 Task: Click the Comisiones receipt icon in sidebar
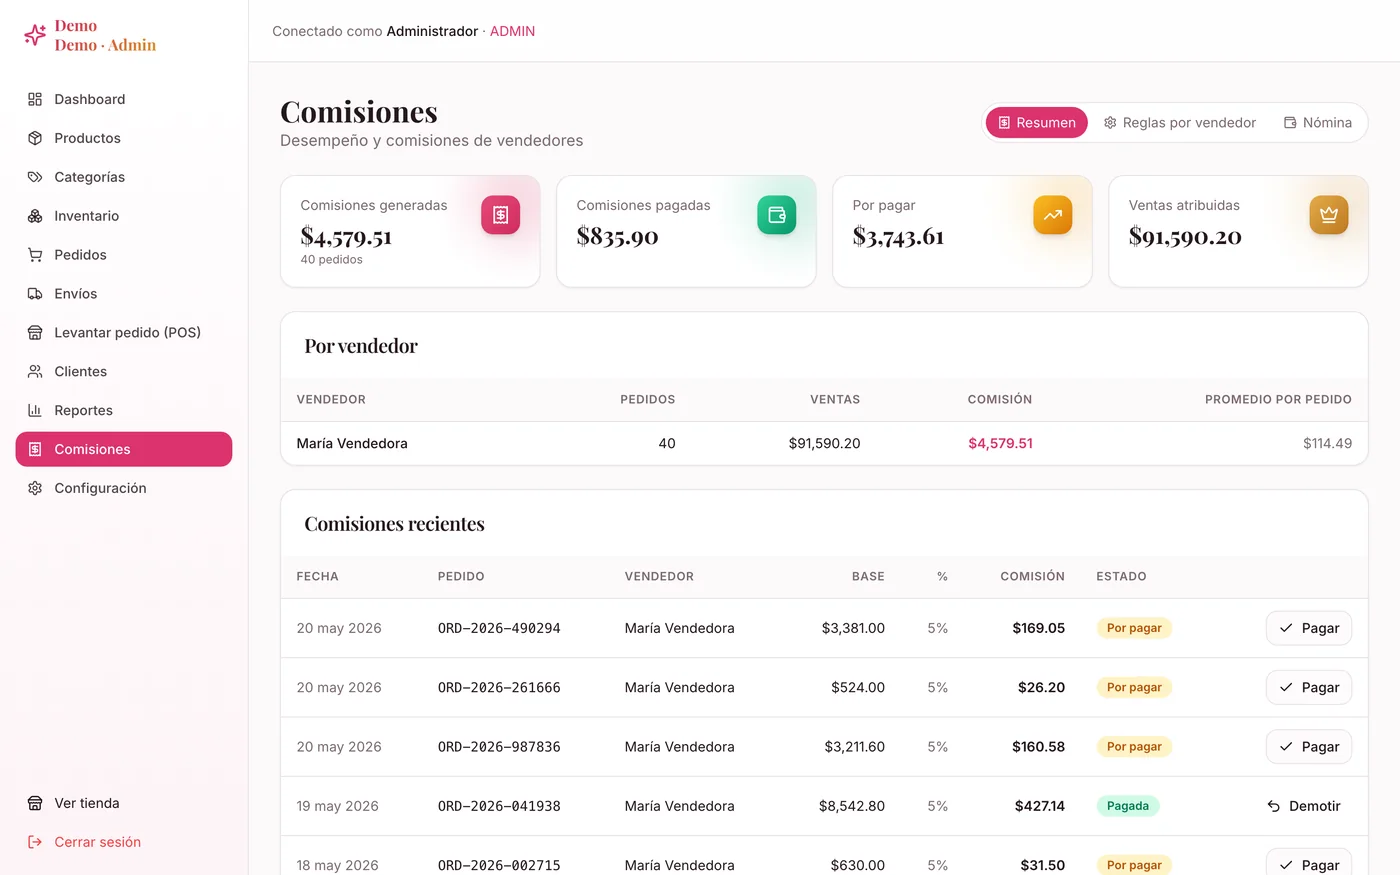click(35, 450)
